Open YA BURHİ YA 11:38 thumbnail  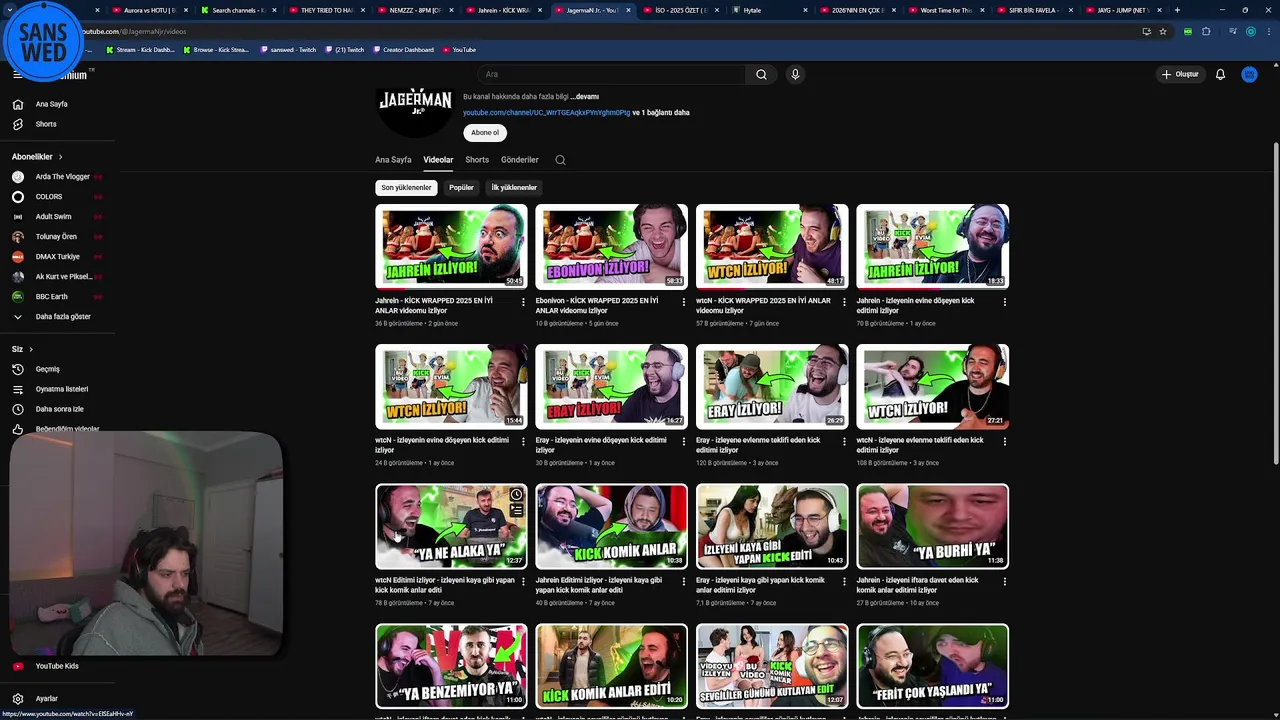[932, 526]
